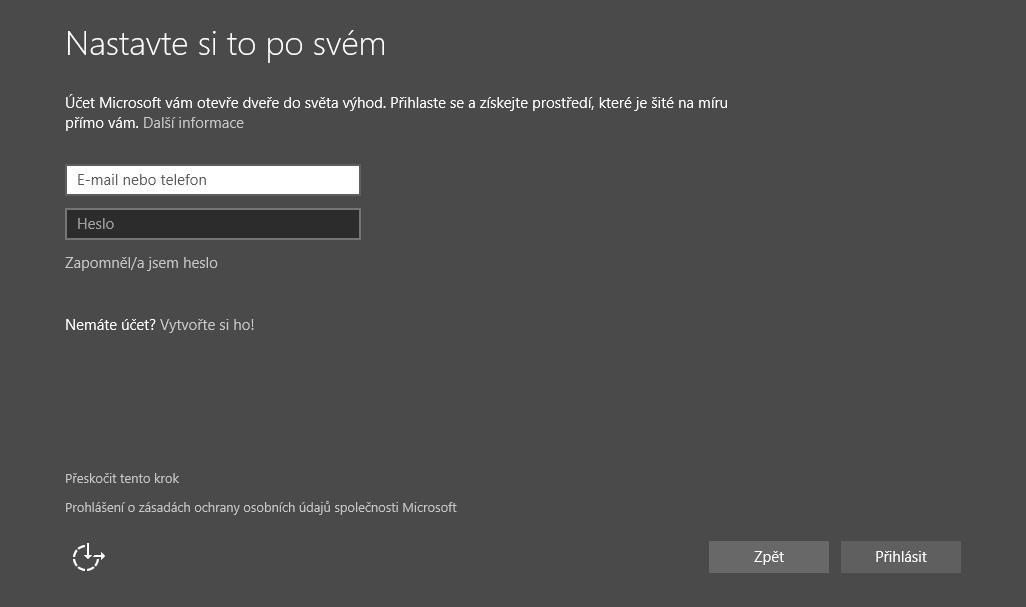The width and height of the screenshot is (1026, 607).
Task: Focus the Heslo password field
Action: coord(212,224)
